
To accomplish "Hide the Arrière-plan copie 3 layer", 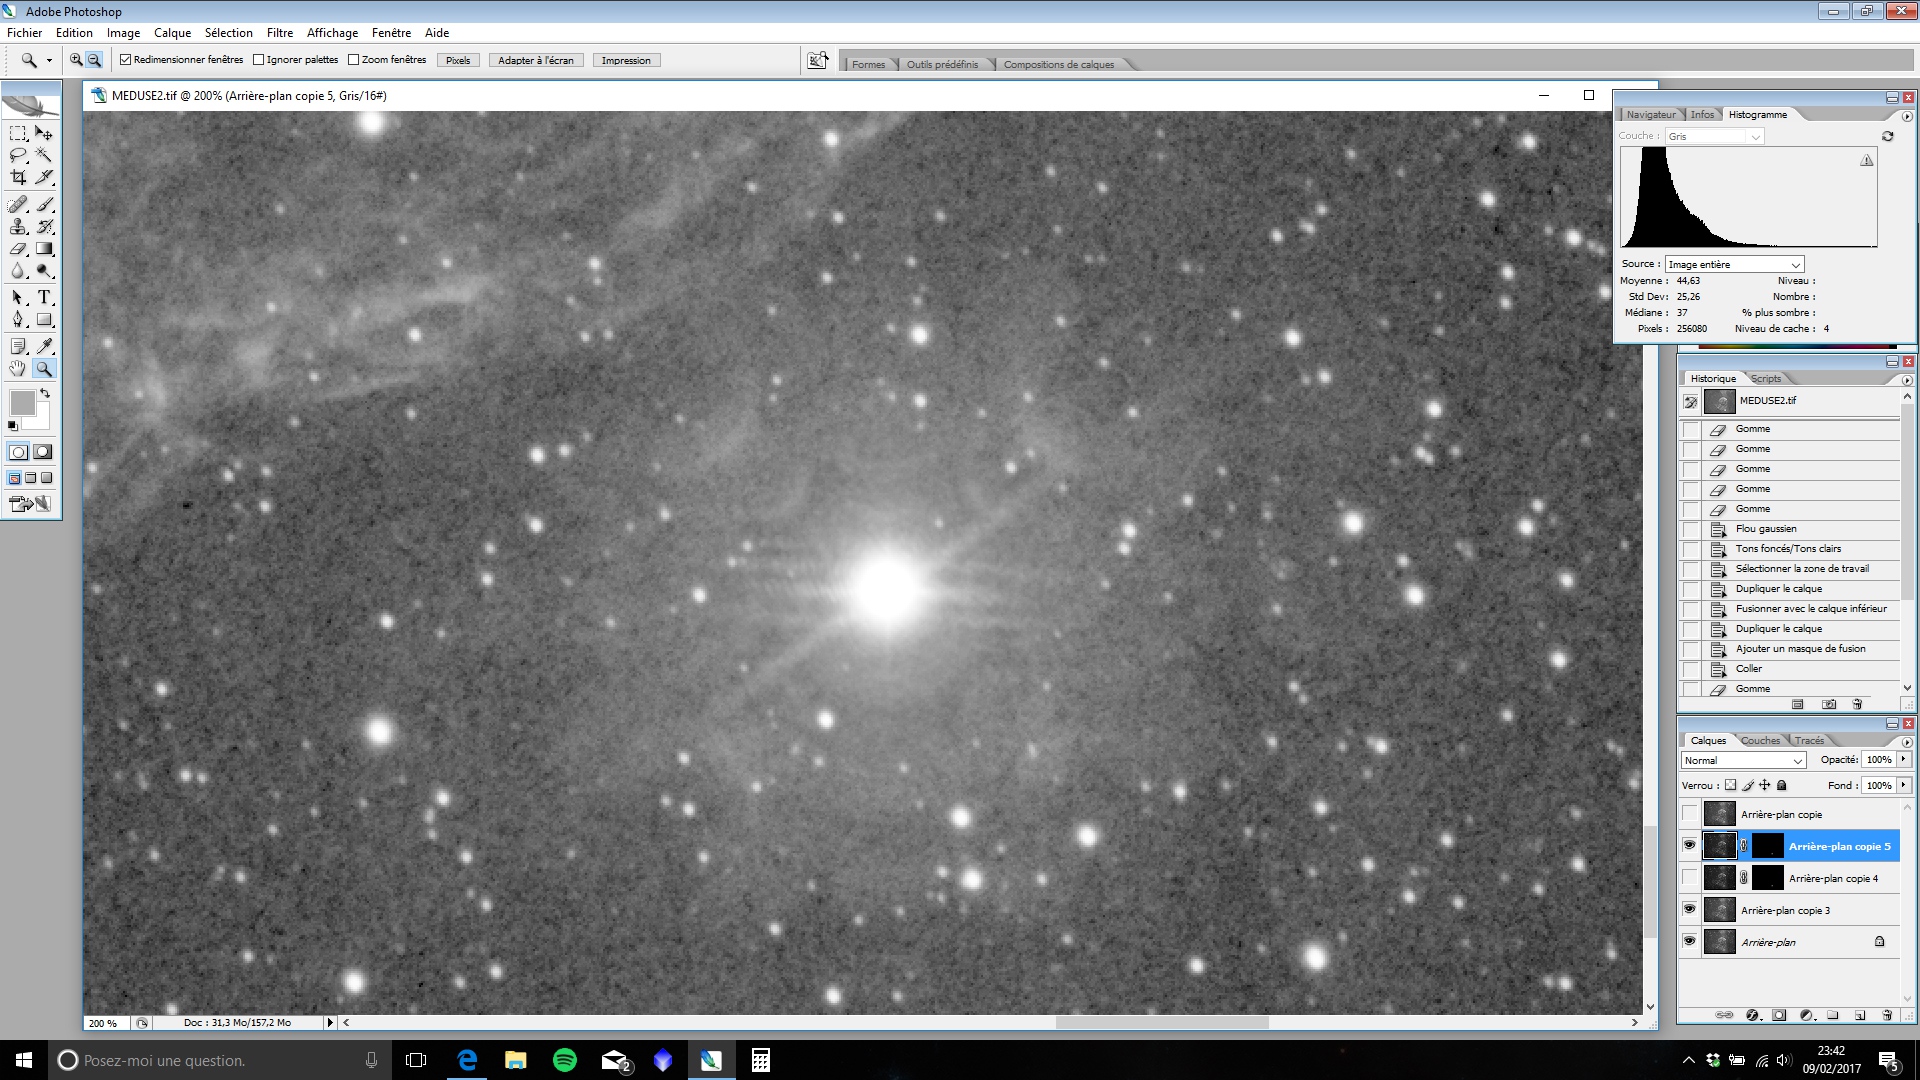I will [x=1690, y=909].
